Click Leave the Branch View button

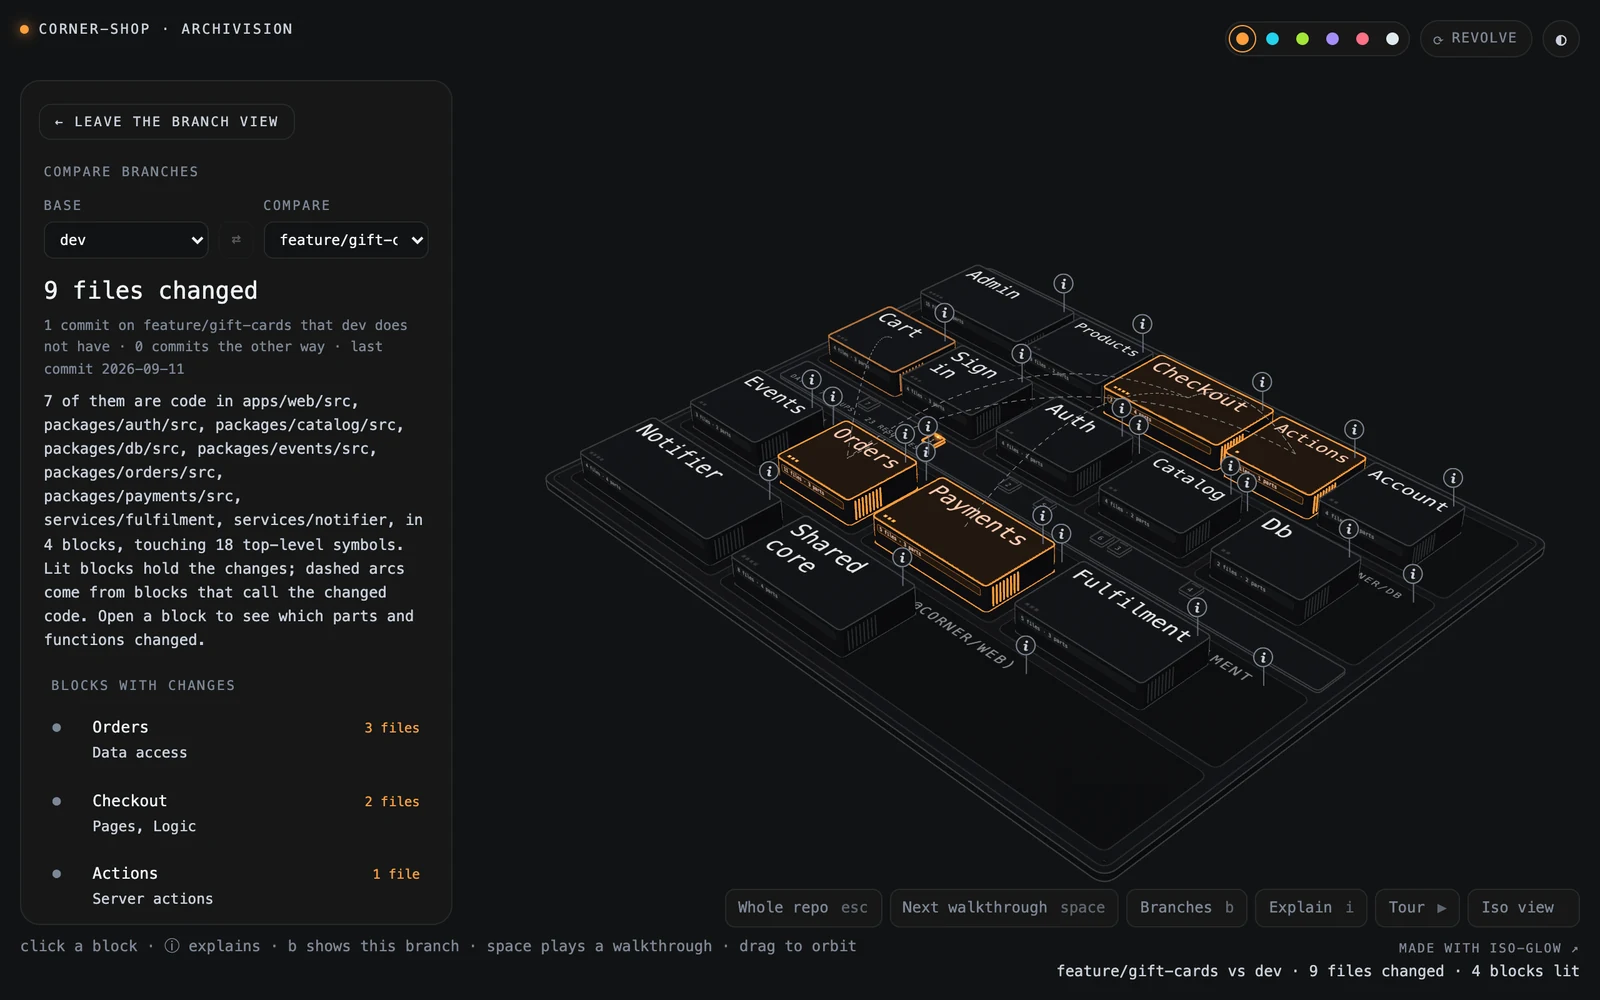pos(167,122)
